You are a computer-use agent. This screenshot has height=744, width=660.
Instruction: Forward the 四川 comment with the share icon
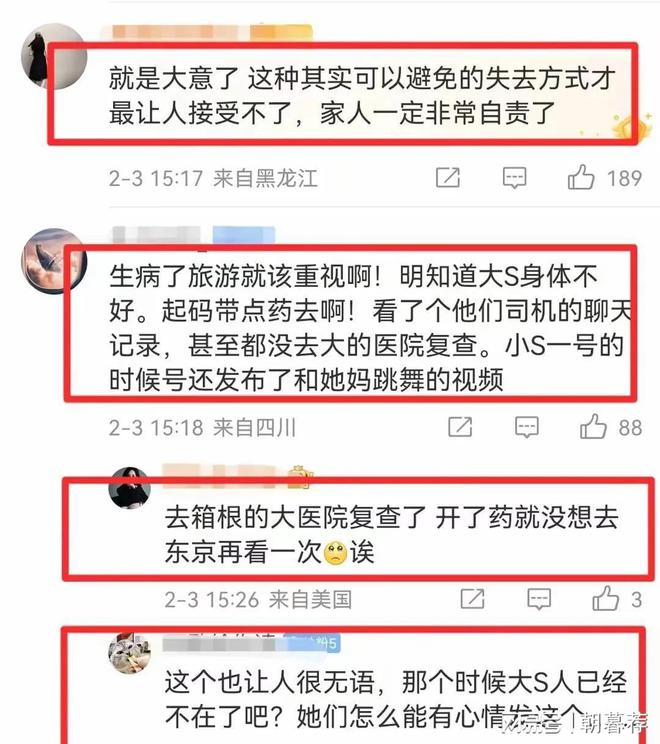[x=460, y=427]
